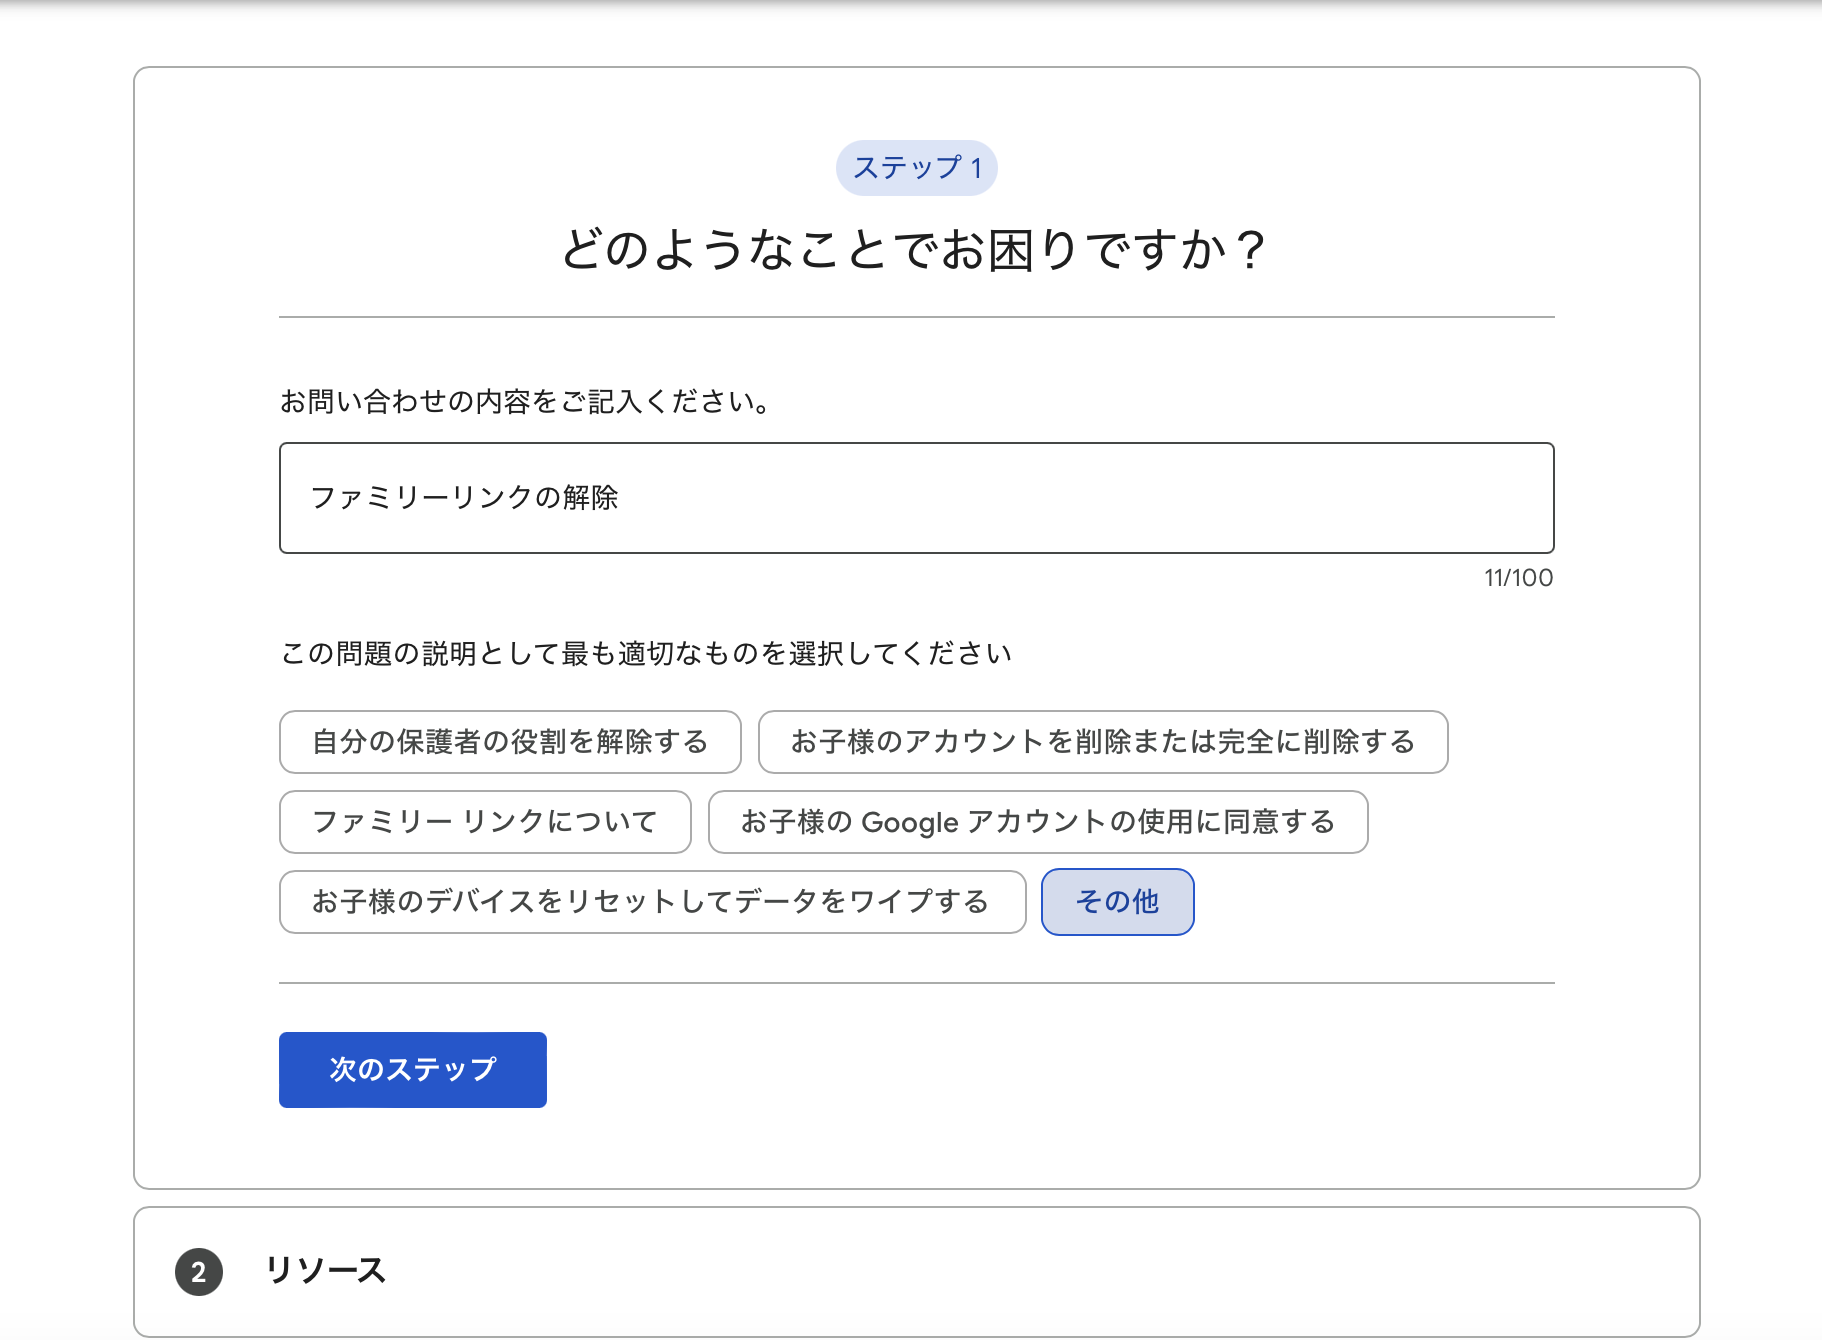The image size is (1822, 1340).
Task: Click the リソース section title
Action: coord(325,1271)
